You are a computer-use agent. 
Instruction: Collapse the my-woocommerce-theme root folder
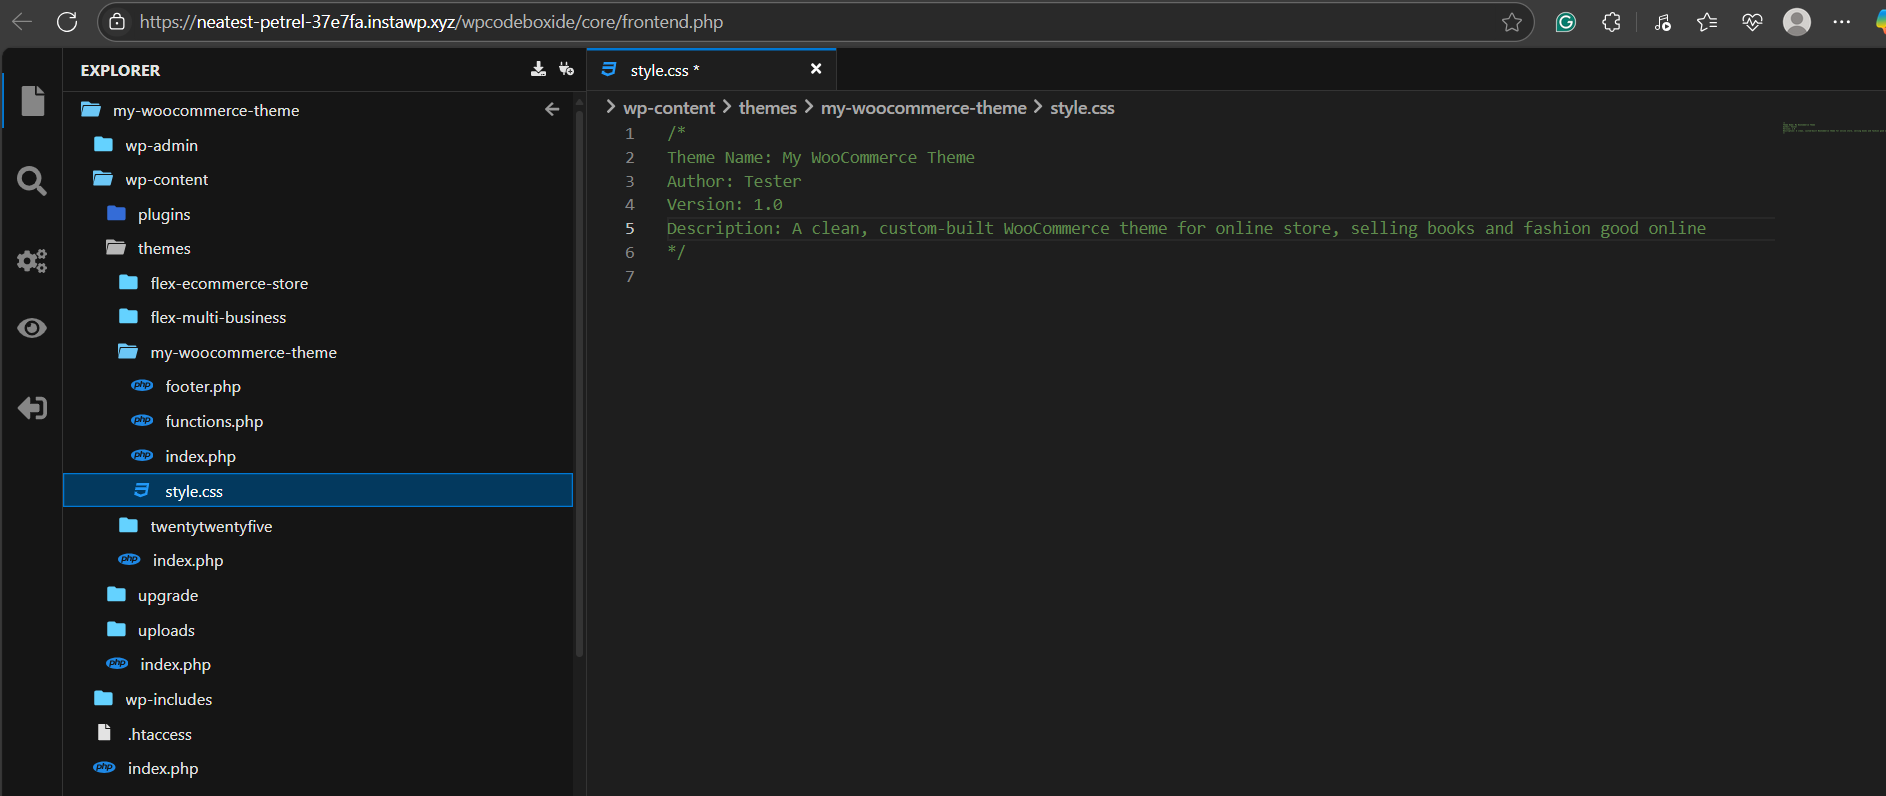tap(206, 110)
